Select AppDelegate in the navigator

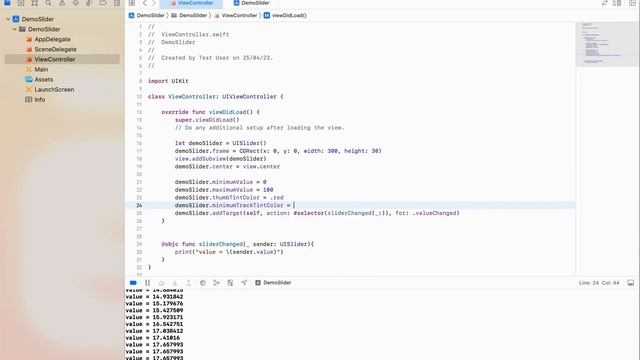[x=52, y=39]
